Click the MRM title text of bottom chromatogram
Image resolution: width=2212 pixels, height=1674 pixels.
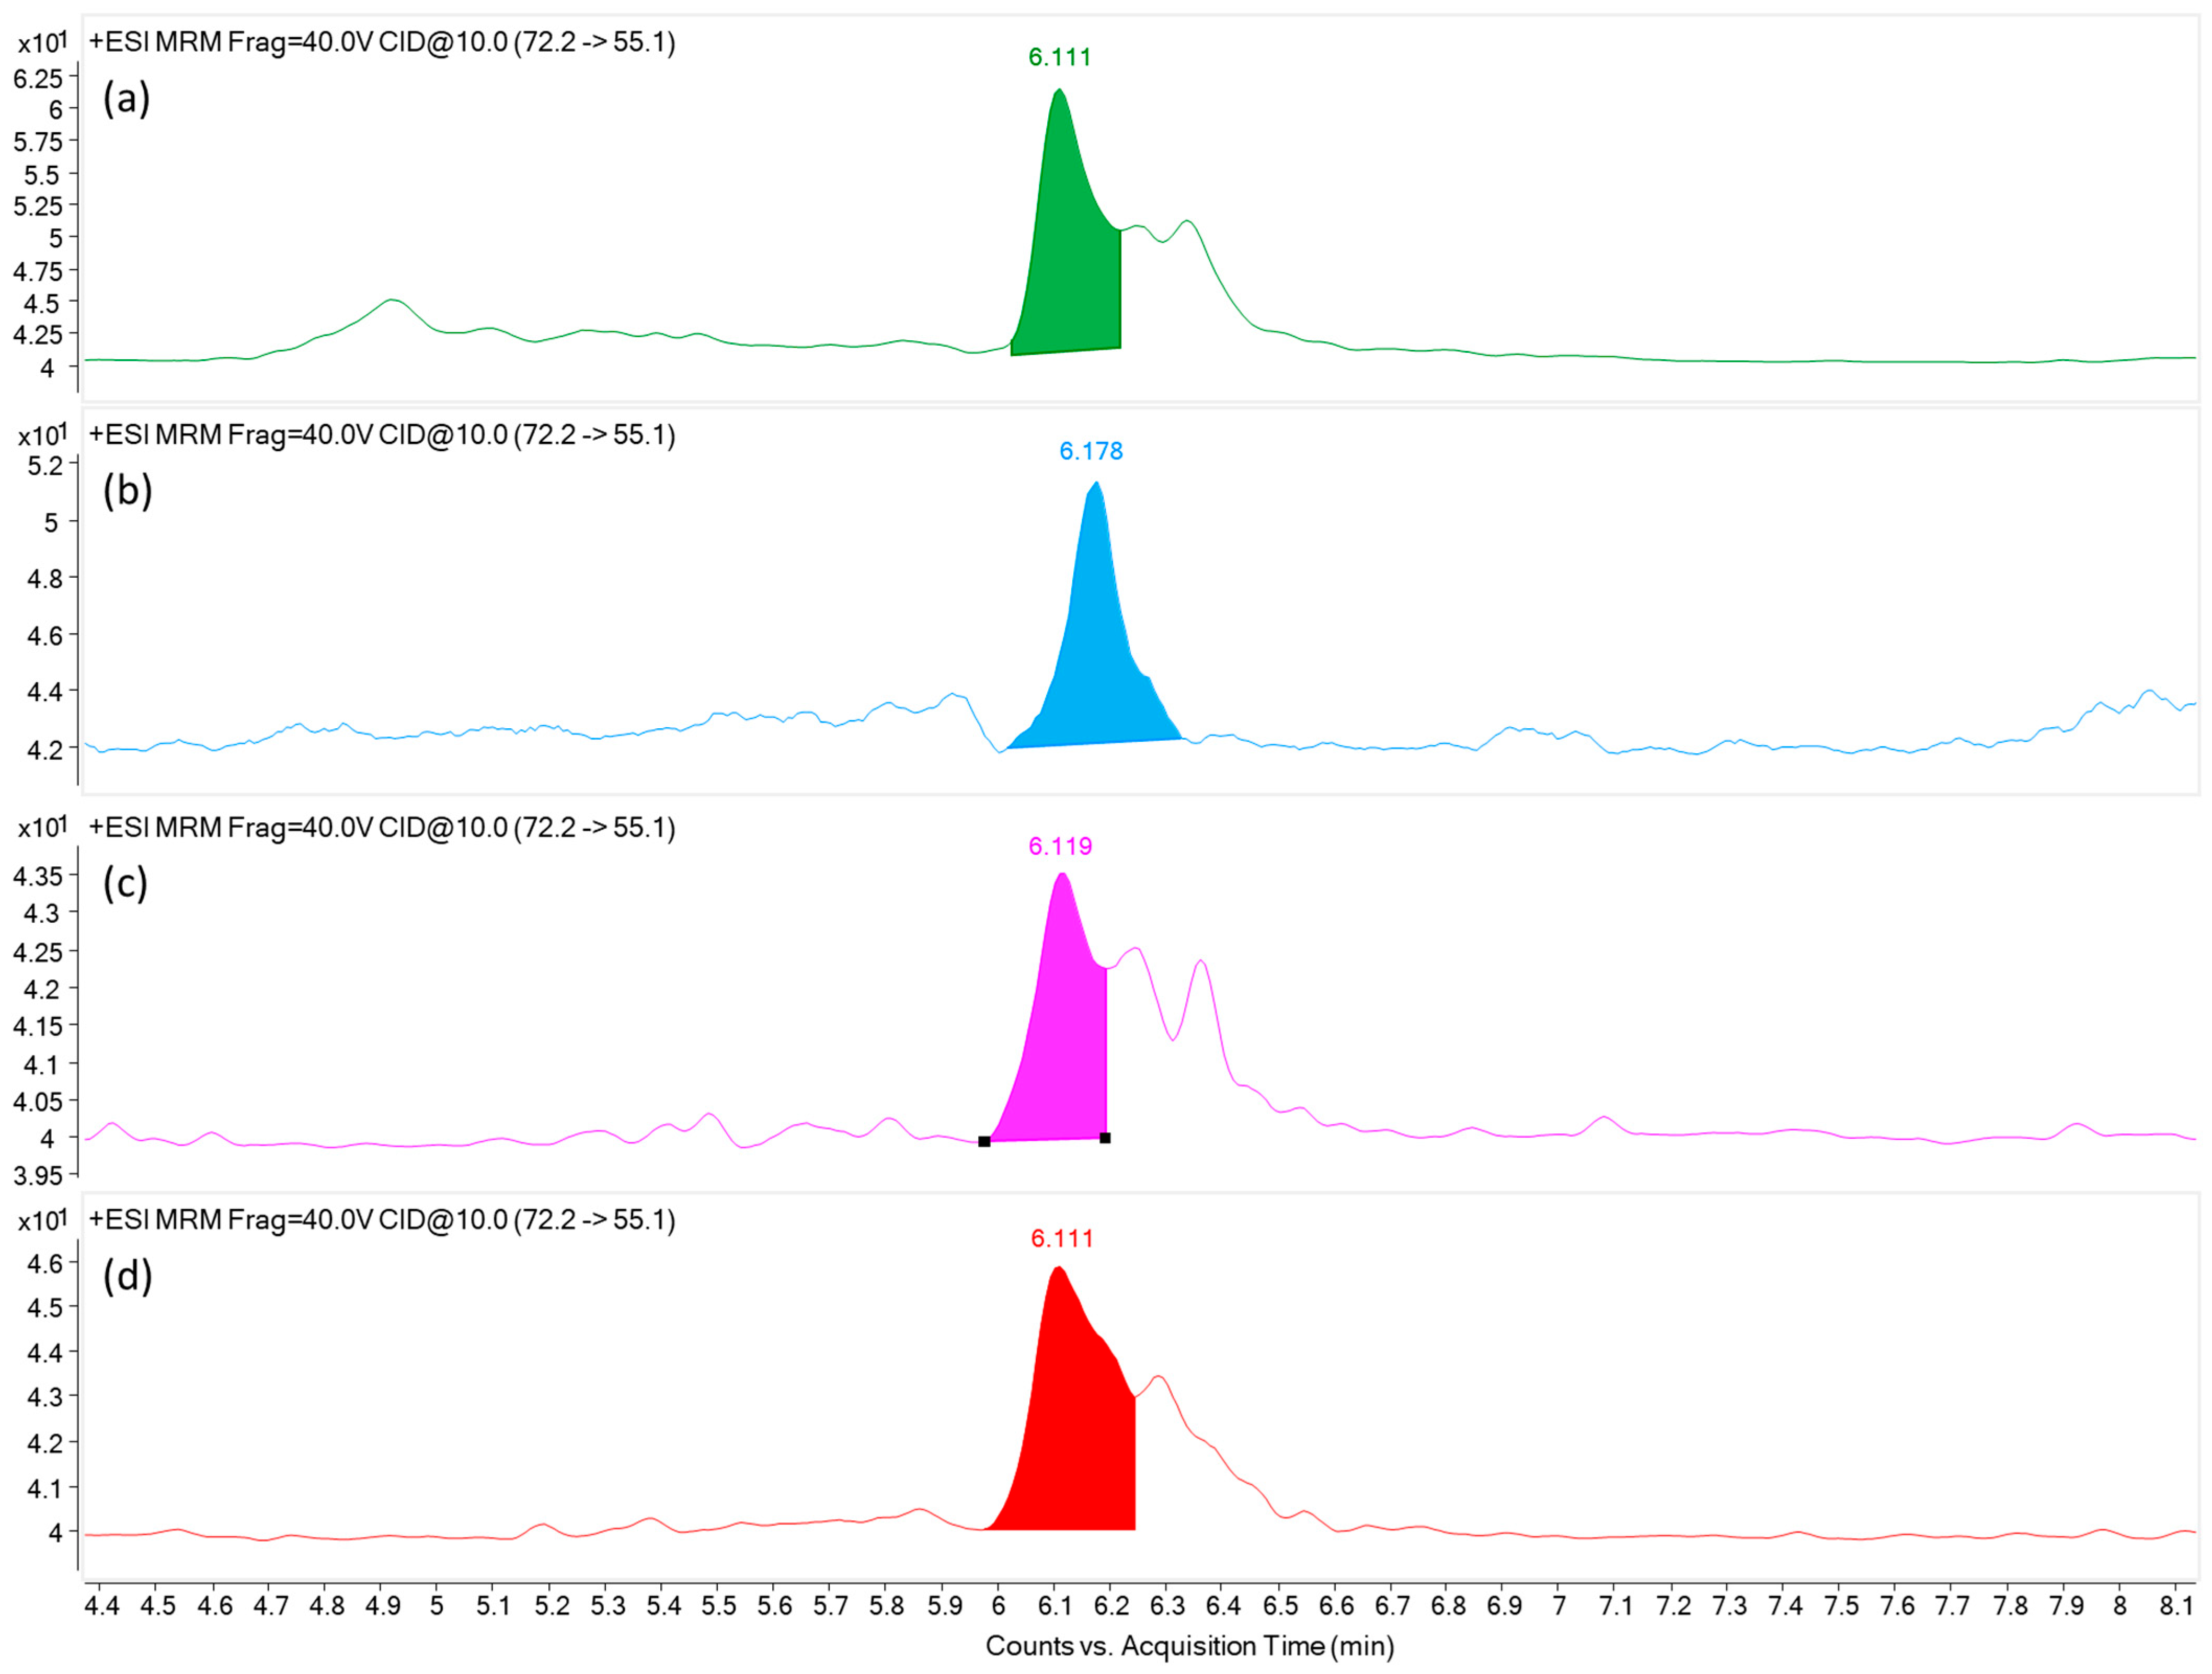click(x=382, y=1220)
